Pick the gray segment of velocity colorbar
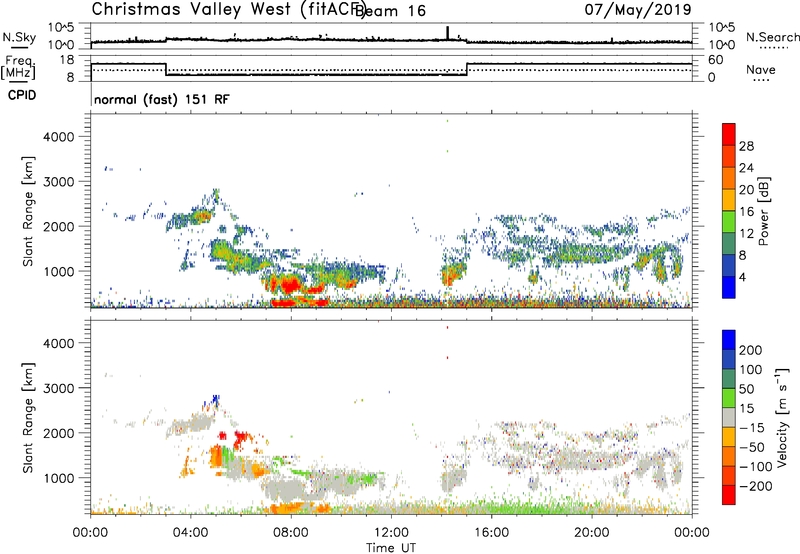 tap(729, 418)
